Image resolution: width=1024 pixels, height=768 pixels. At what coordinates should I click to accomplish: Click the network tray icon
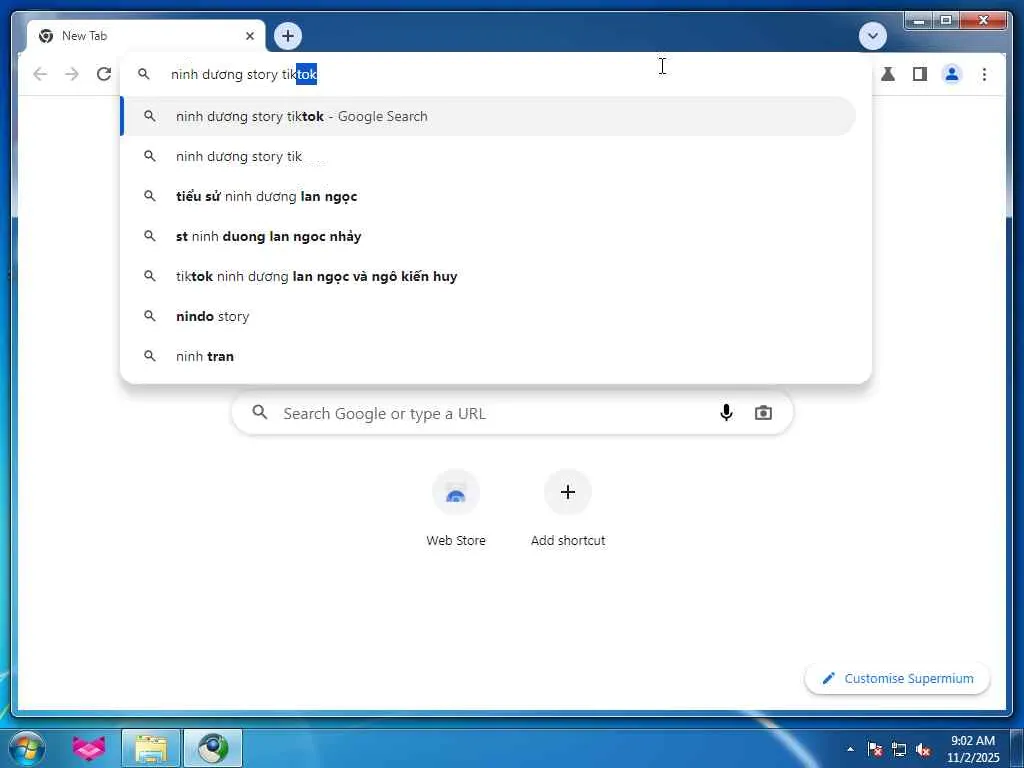[x=899, y=749]
